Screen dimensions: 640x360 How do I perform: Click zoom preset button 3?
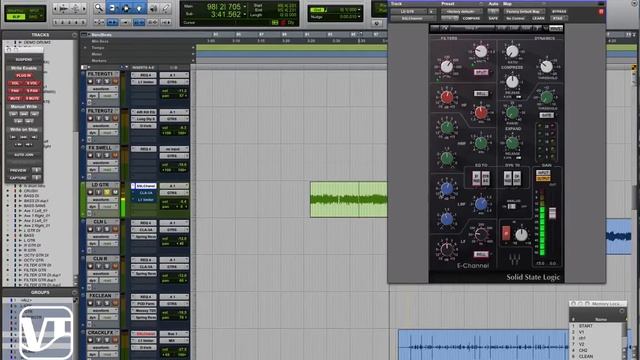point(69,22)
